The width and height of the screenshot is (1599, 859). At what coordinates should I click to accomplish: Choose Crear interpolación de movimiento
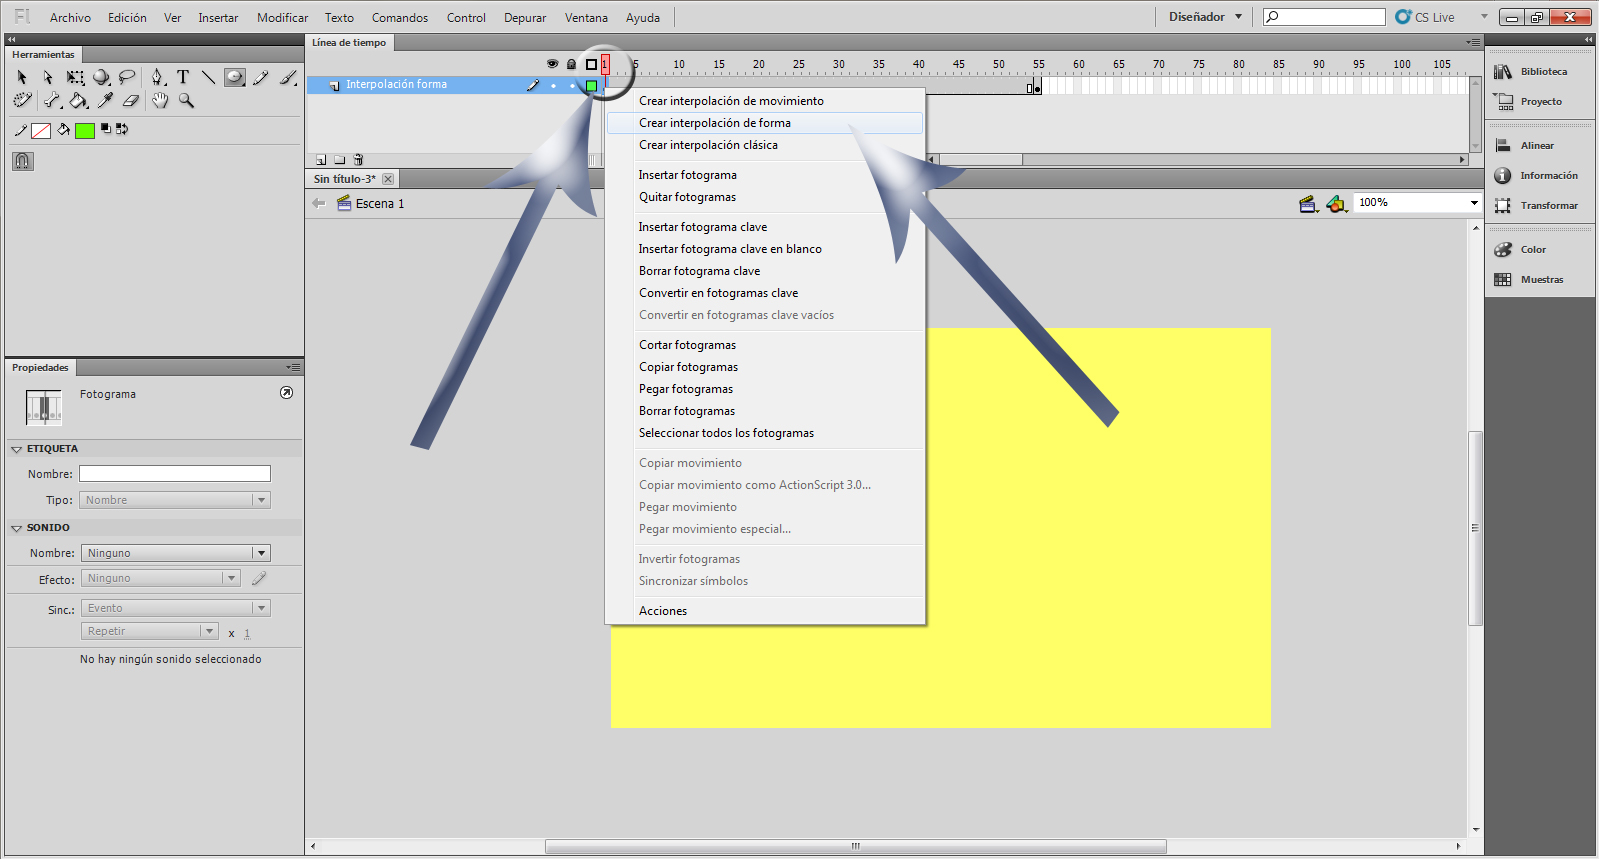pos(765,101)
